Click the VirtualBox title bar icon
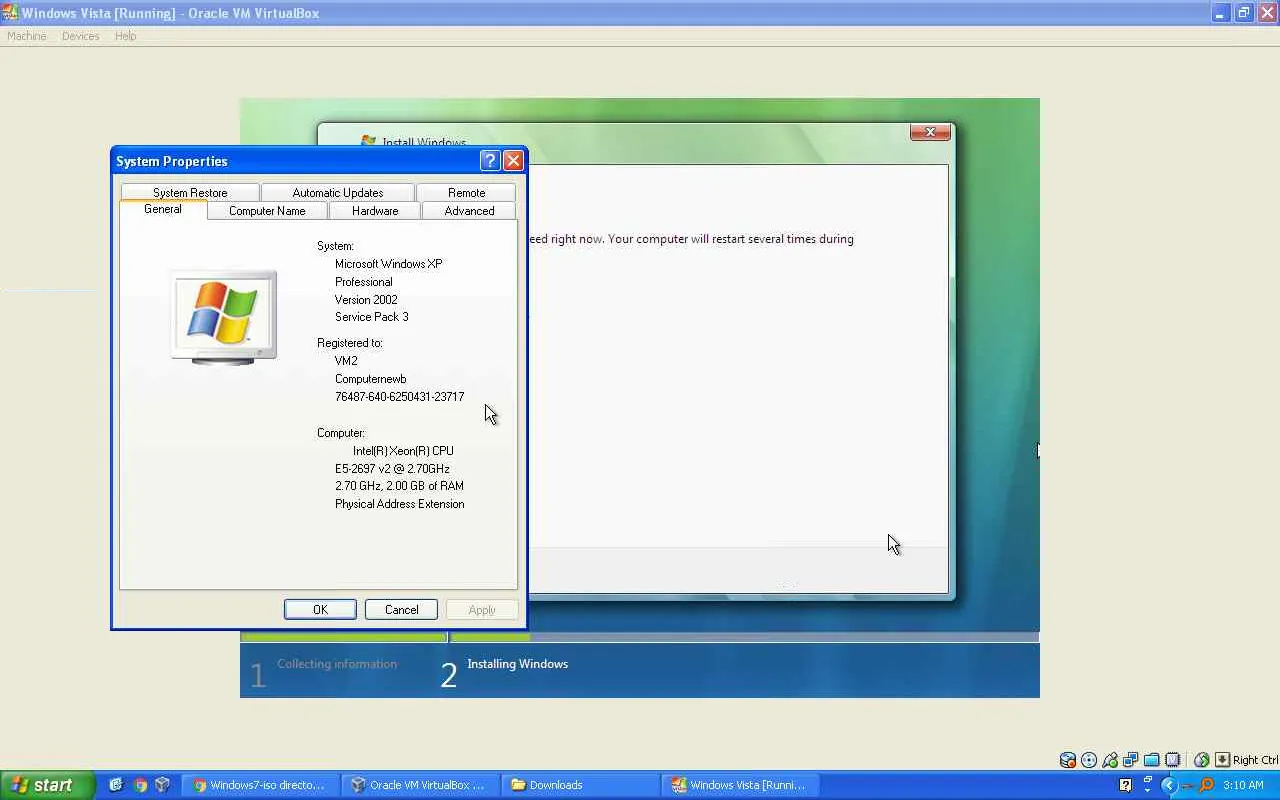The width and height of the screenshot is (1280, 800). point(10,13)
